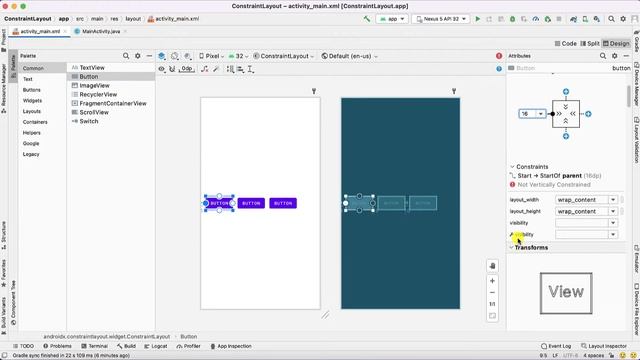Click the clear all constraints icon

pos(205,69)
